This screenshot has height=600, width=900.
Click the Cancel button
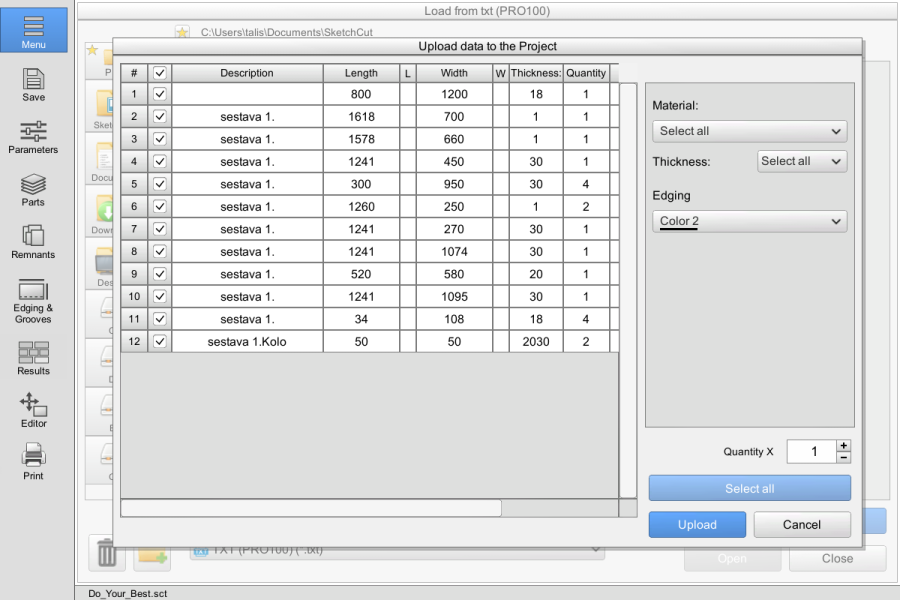point(802,525)
